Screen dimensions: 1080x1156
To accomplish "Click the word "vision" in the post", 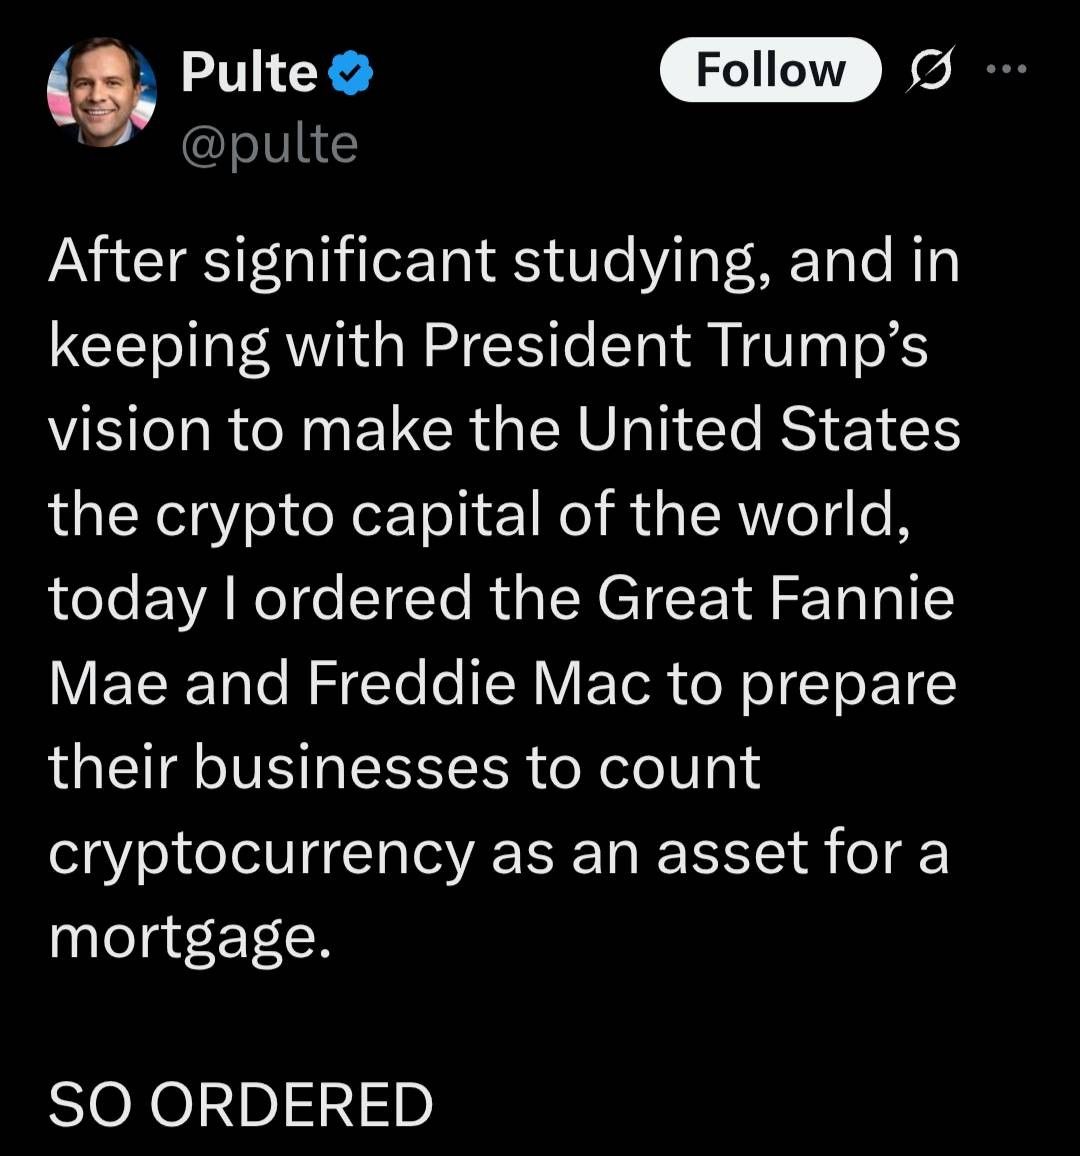I will point(129,430).
